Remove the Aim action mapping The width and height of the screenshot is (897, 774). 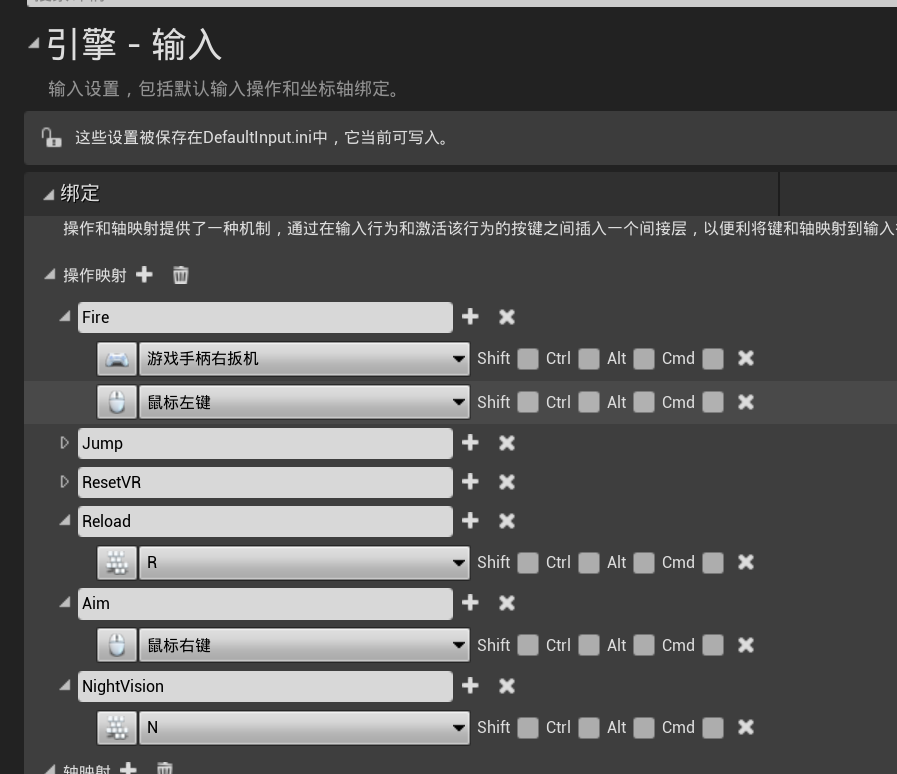click(507, 602)
